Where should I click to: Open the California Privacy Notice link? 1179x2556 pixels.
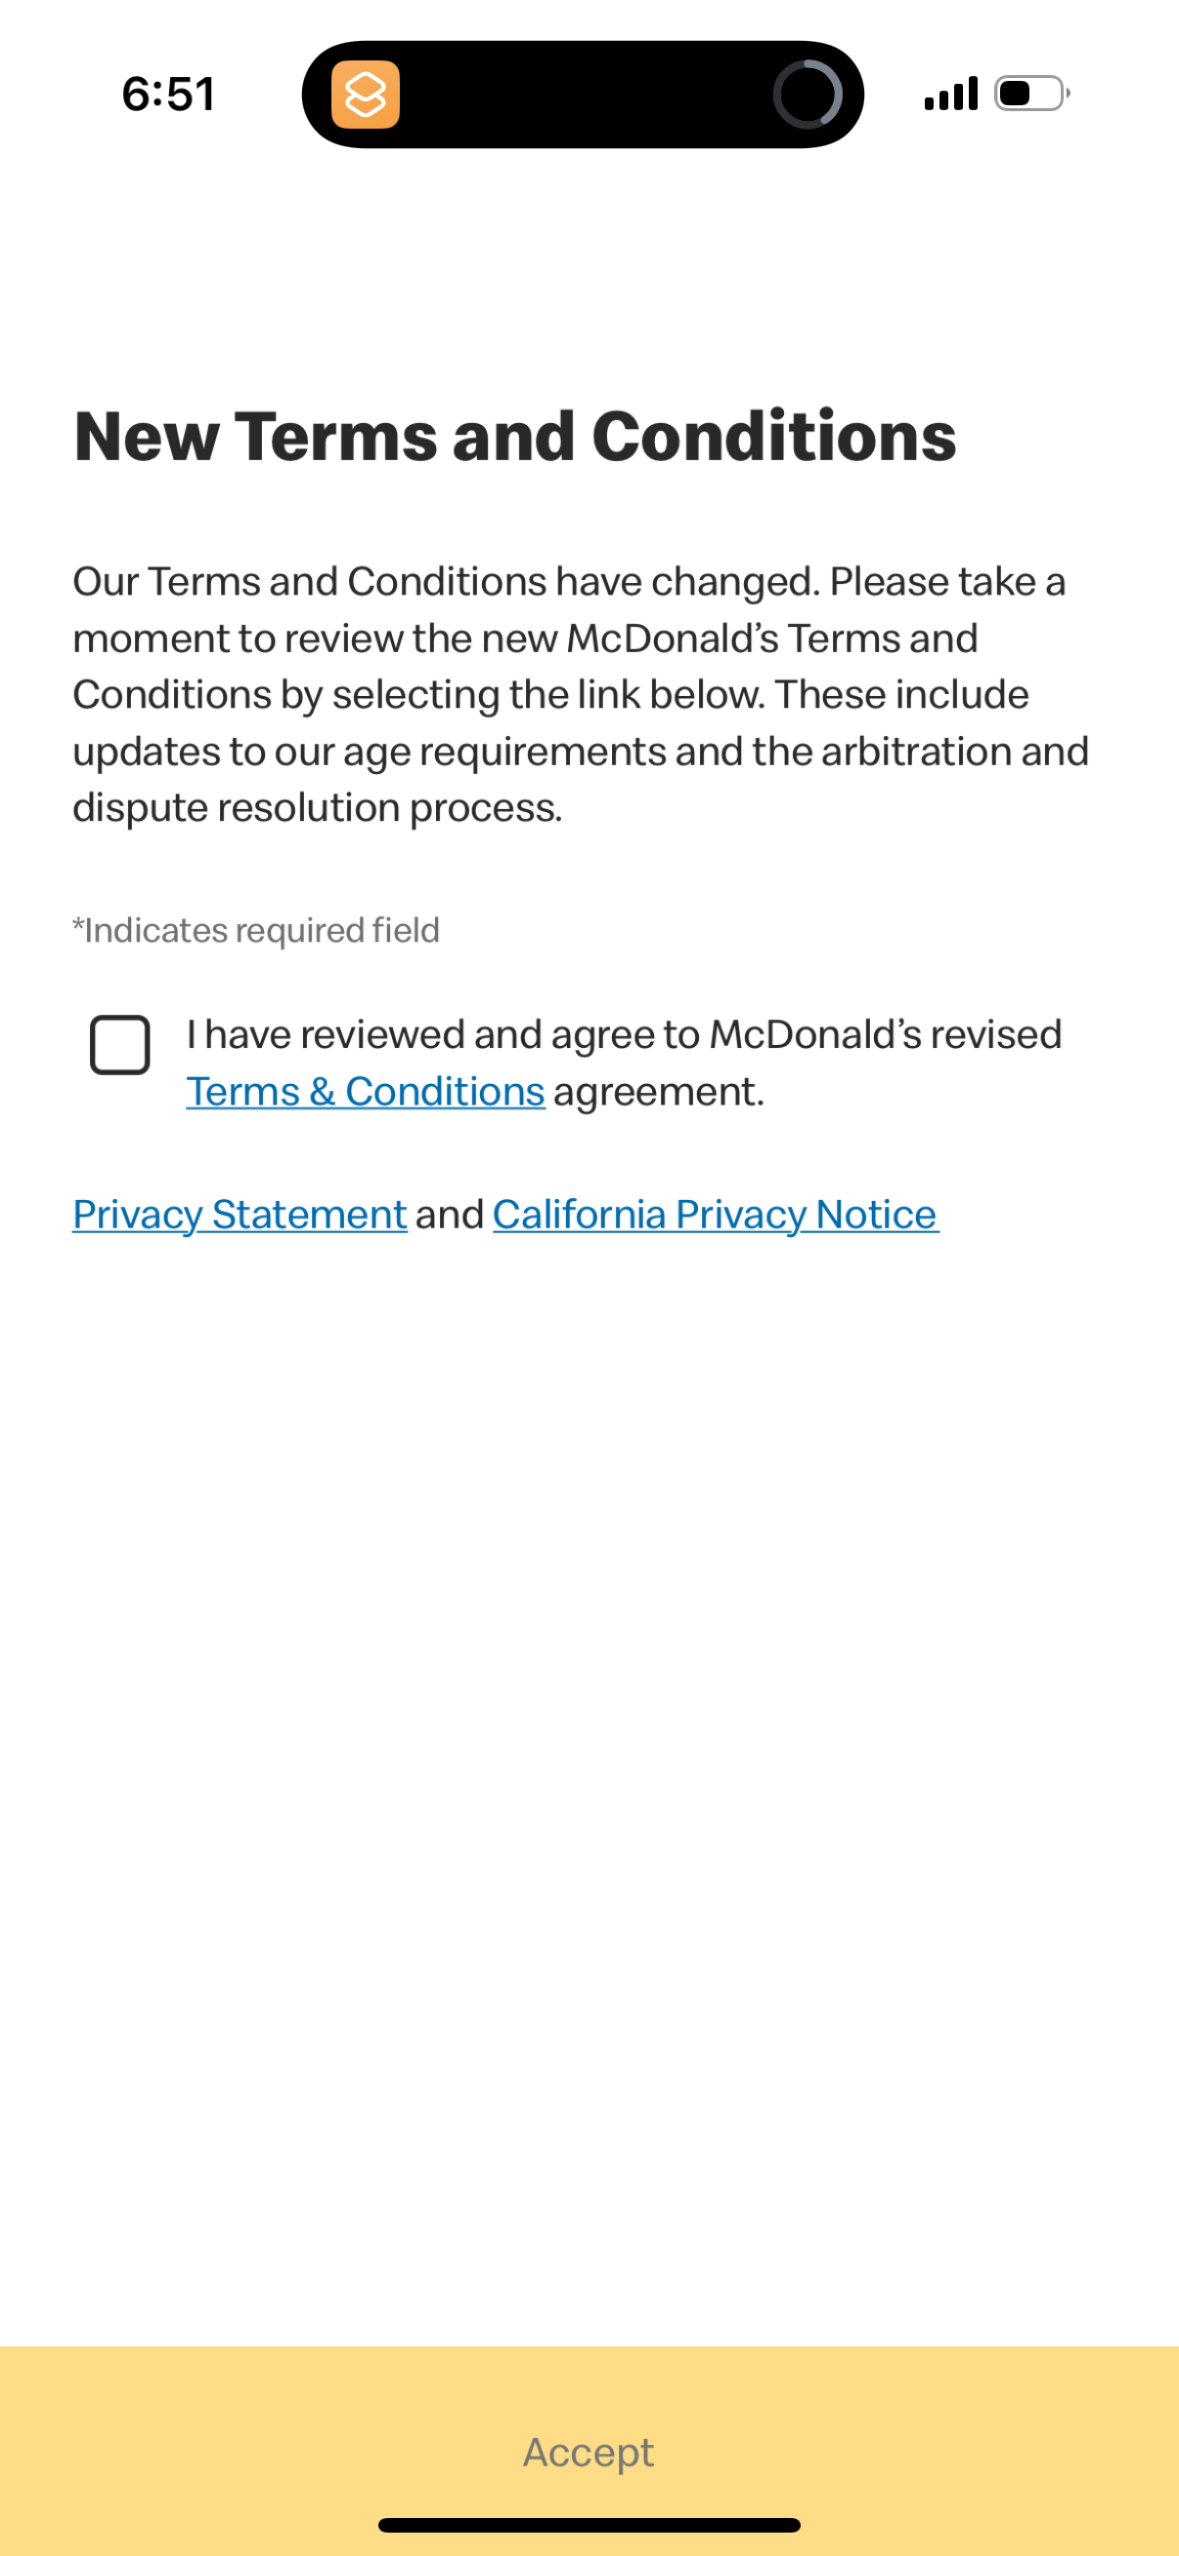pyautogui.click(x=715, y=1215)
